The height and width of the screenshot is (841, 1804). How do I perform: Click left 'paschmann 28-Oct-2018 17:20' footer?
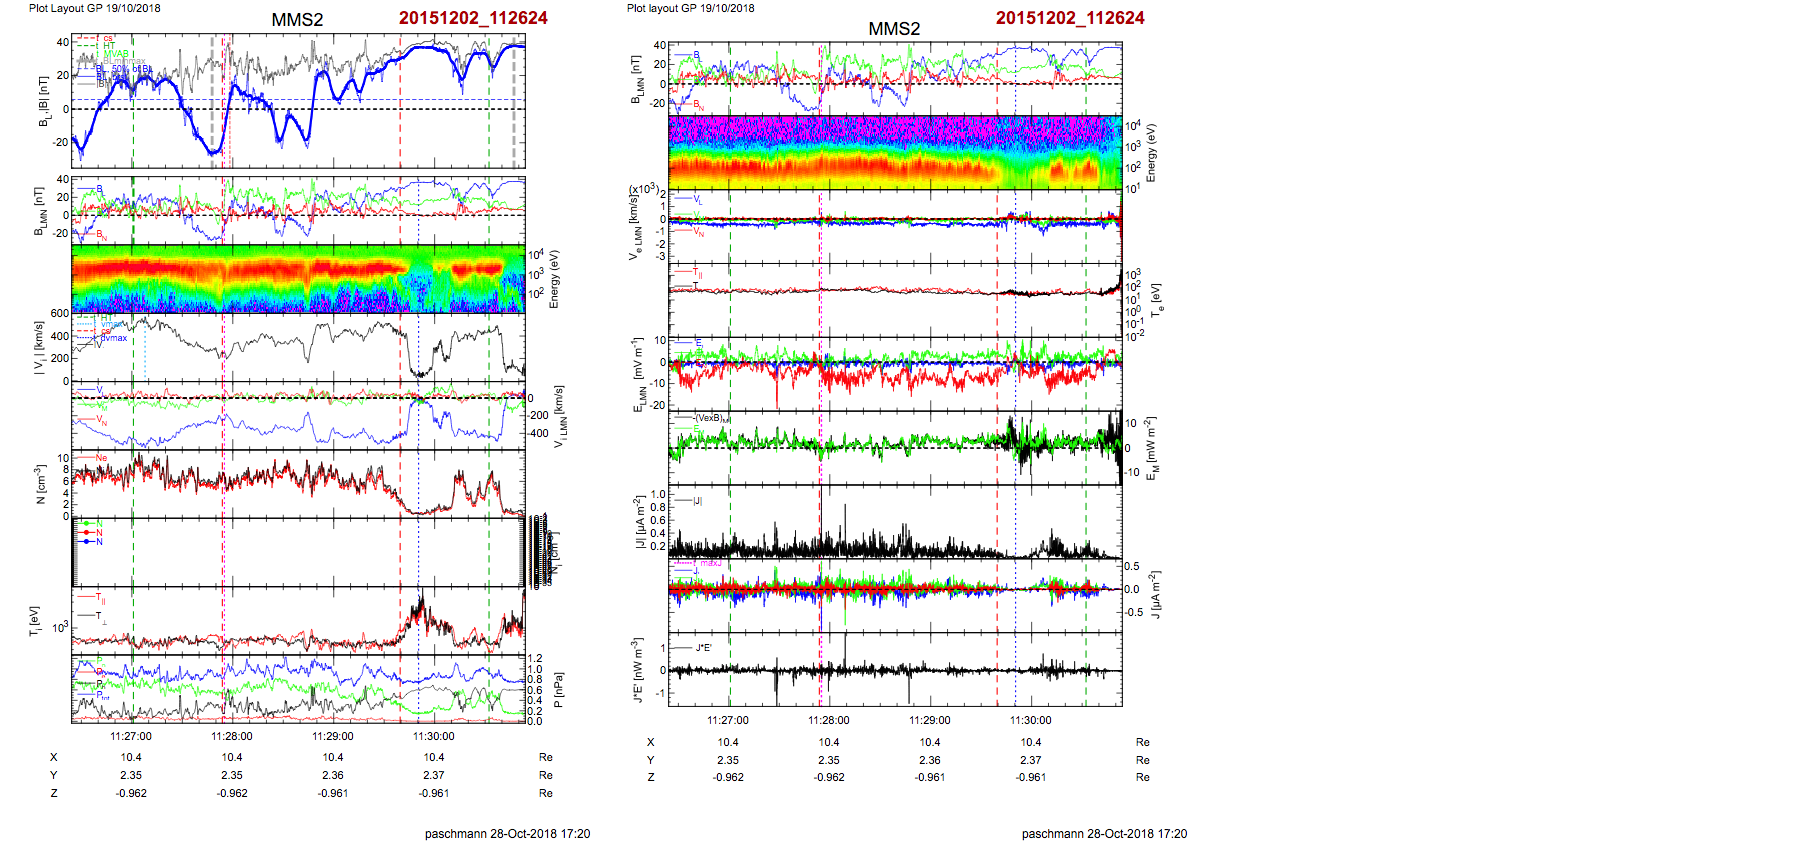click(507, 833)
